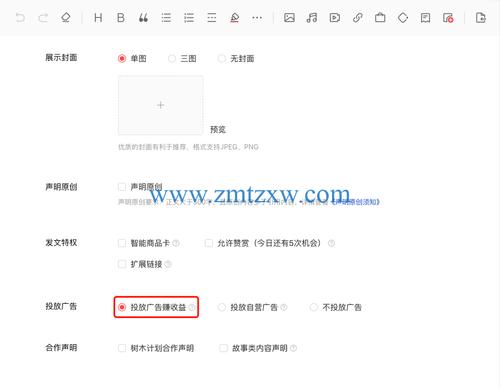Select the eraser clear-format icon
The width and height of the screenshot is (500, 389).
[66, 17]
